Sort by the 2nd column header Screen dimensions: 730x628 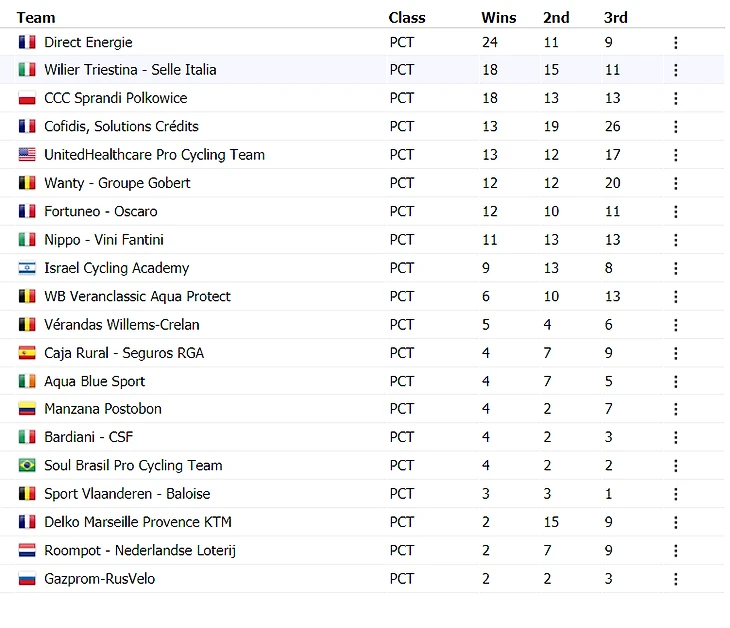(x=556, y=18)
